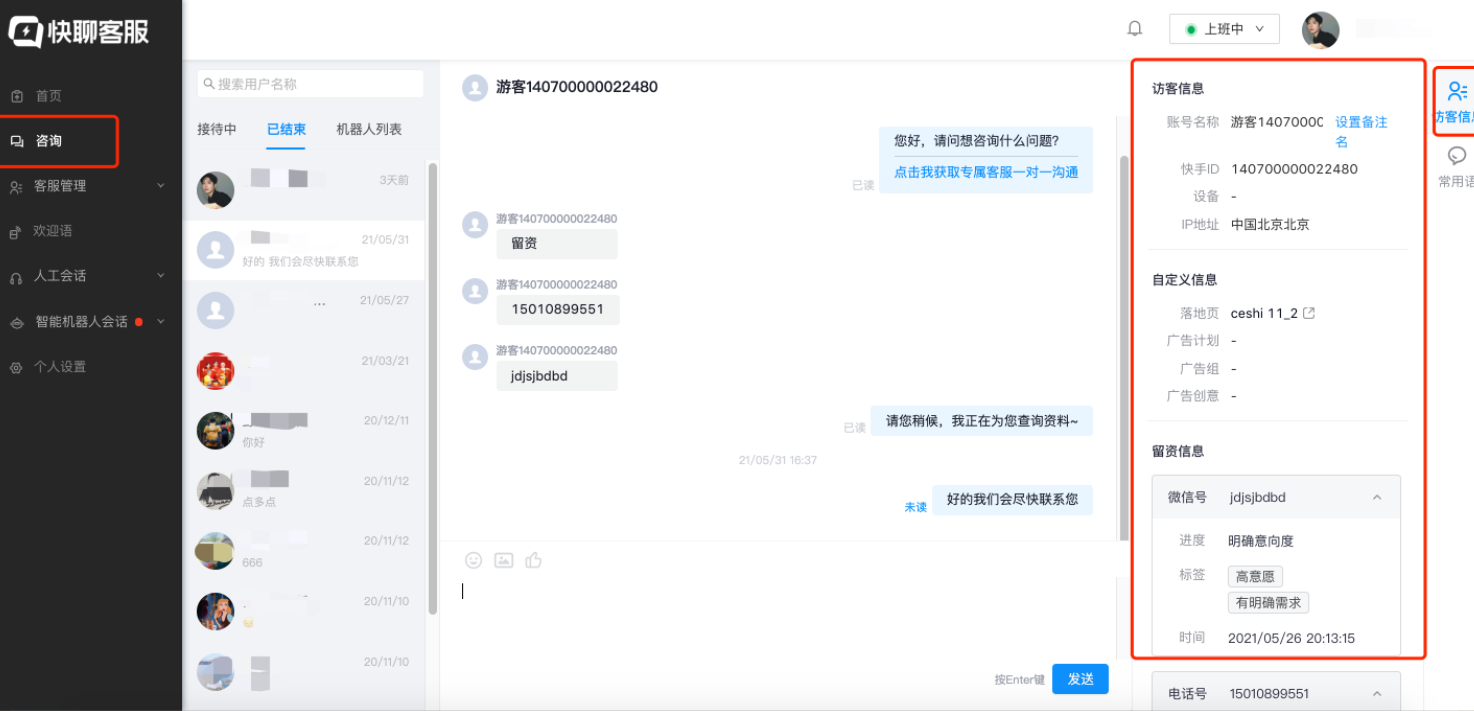Switch to the 接待中 tab
This screenshot has width=1474, height=711.
tap(216, 129)
